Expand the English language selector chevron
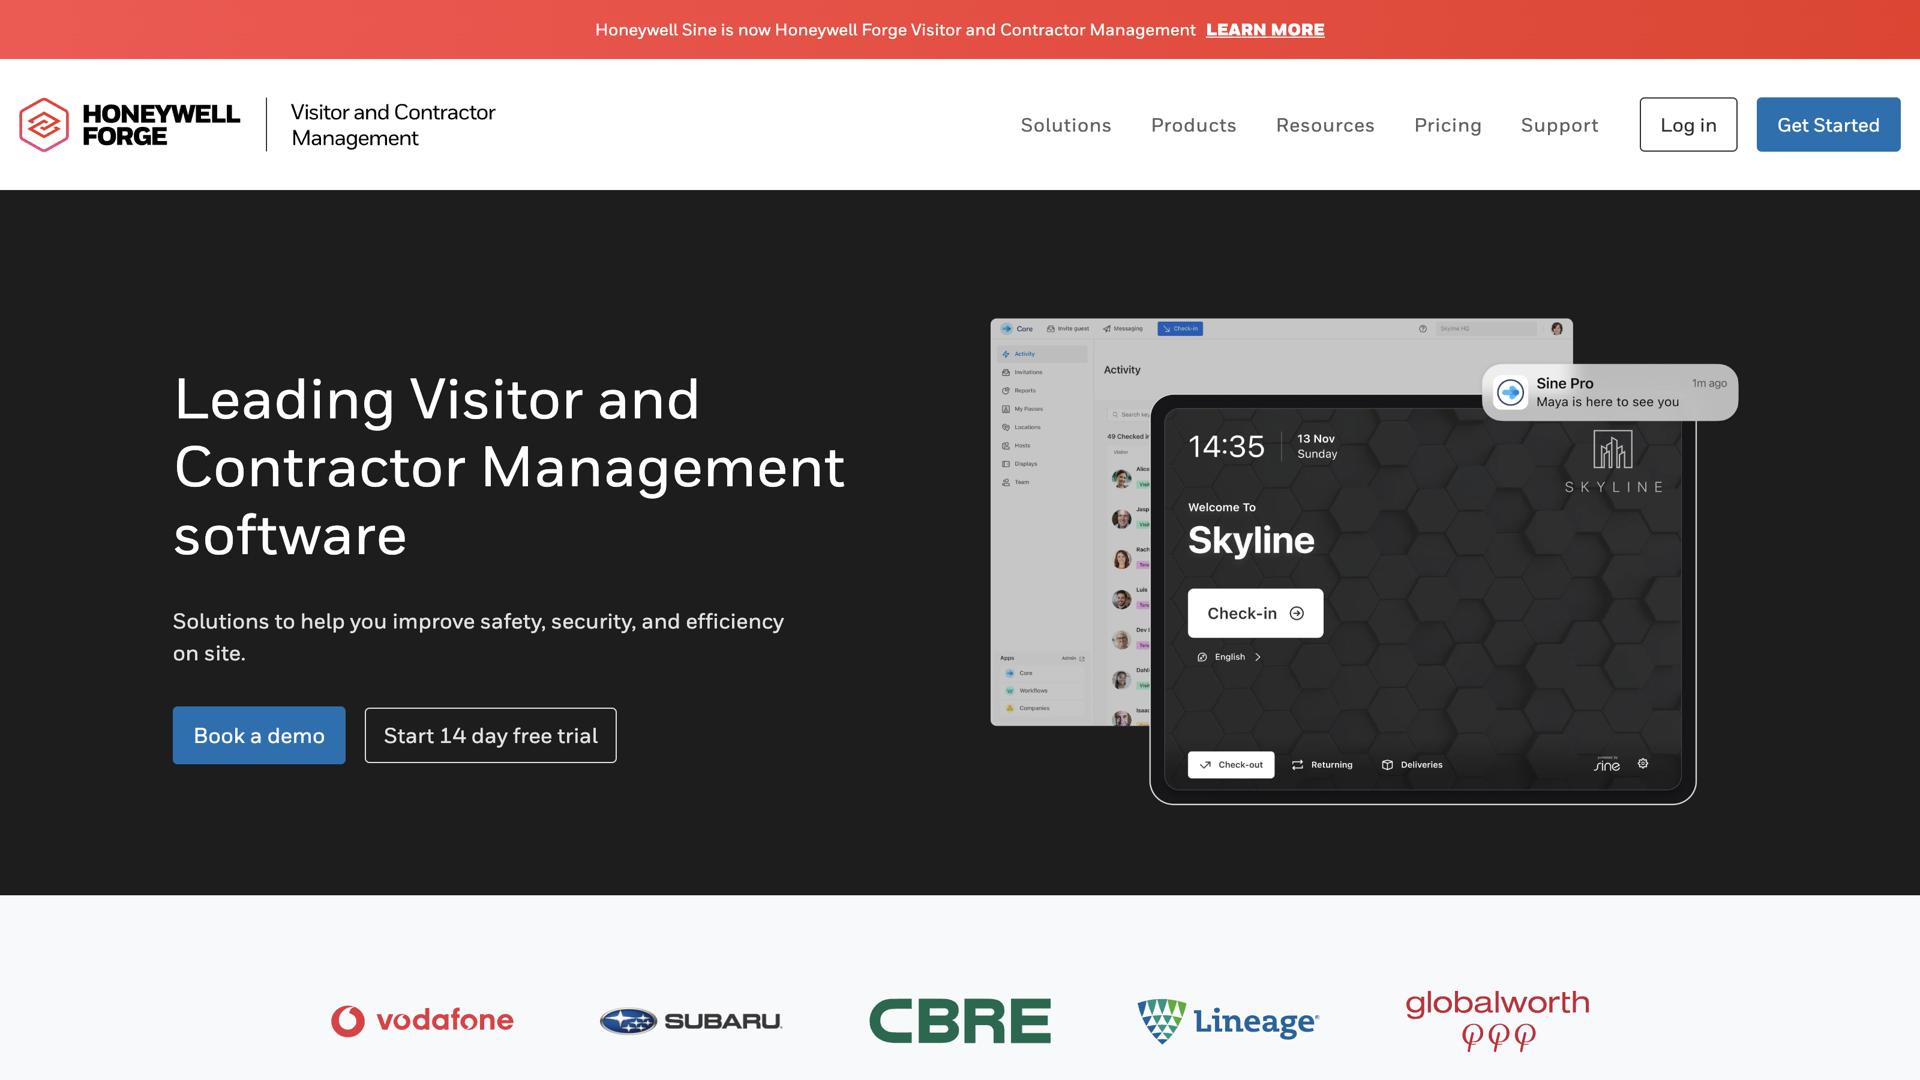Image resolution: width=1920 pixels, height=1080 pixels. coord(1258,657)
